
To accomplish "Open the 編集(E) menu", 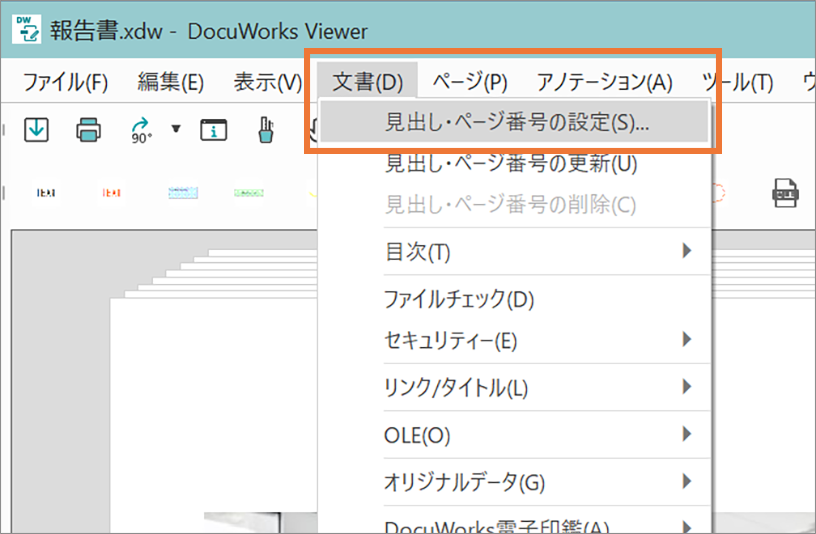I will [171, 82].
